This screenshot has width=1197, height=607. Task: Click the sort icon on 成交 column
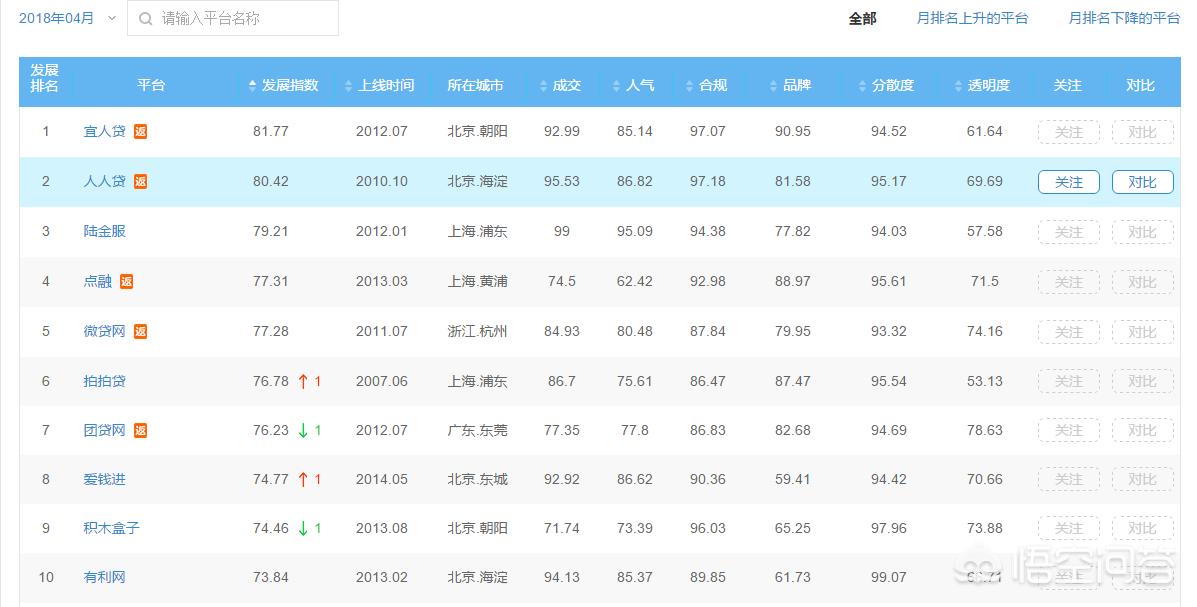pos(540,85)
